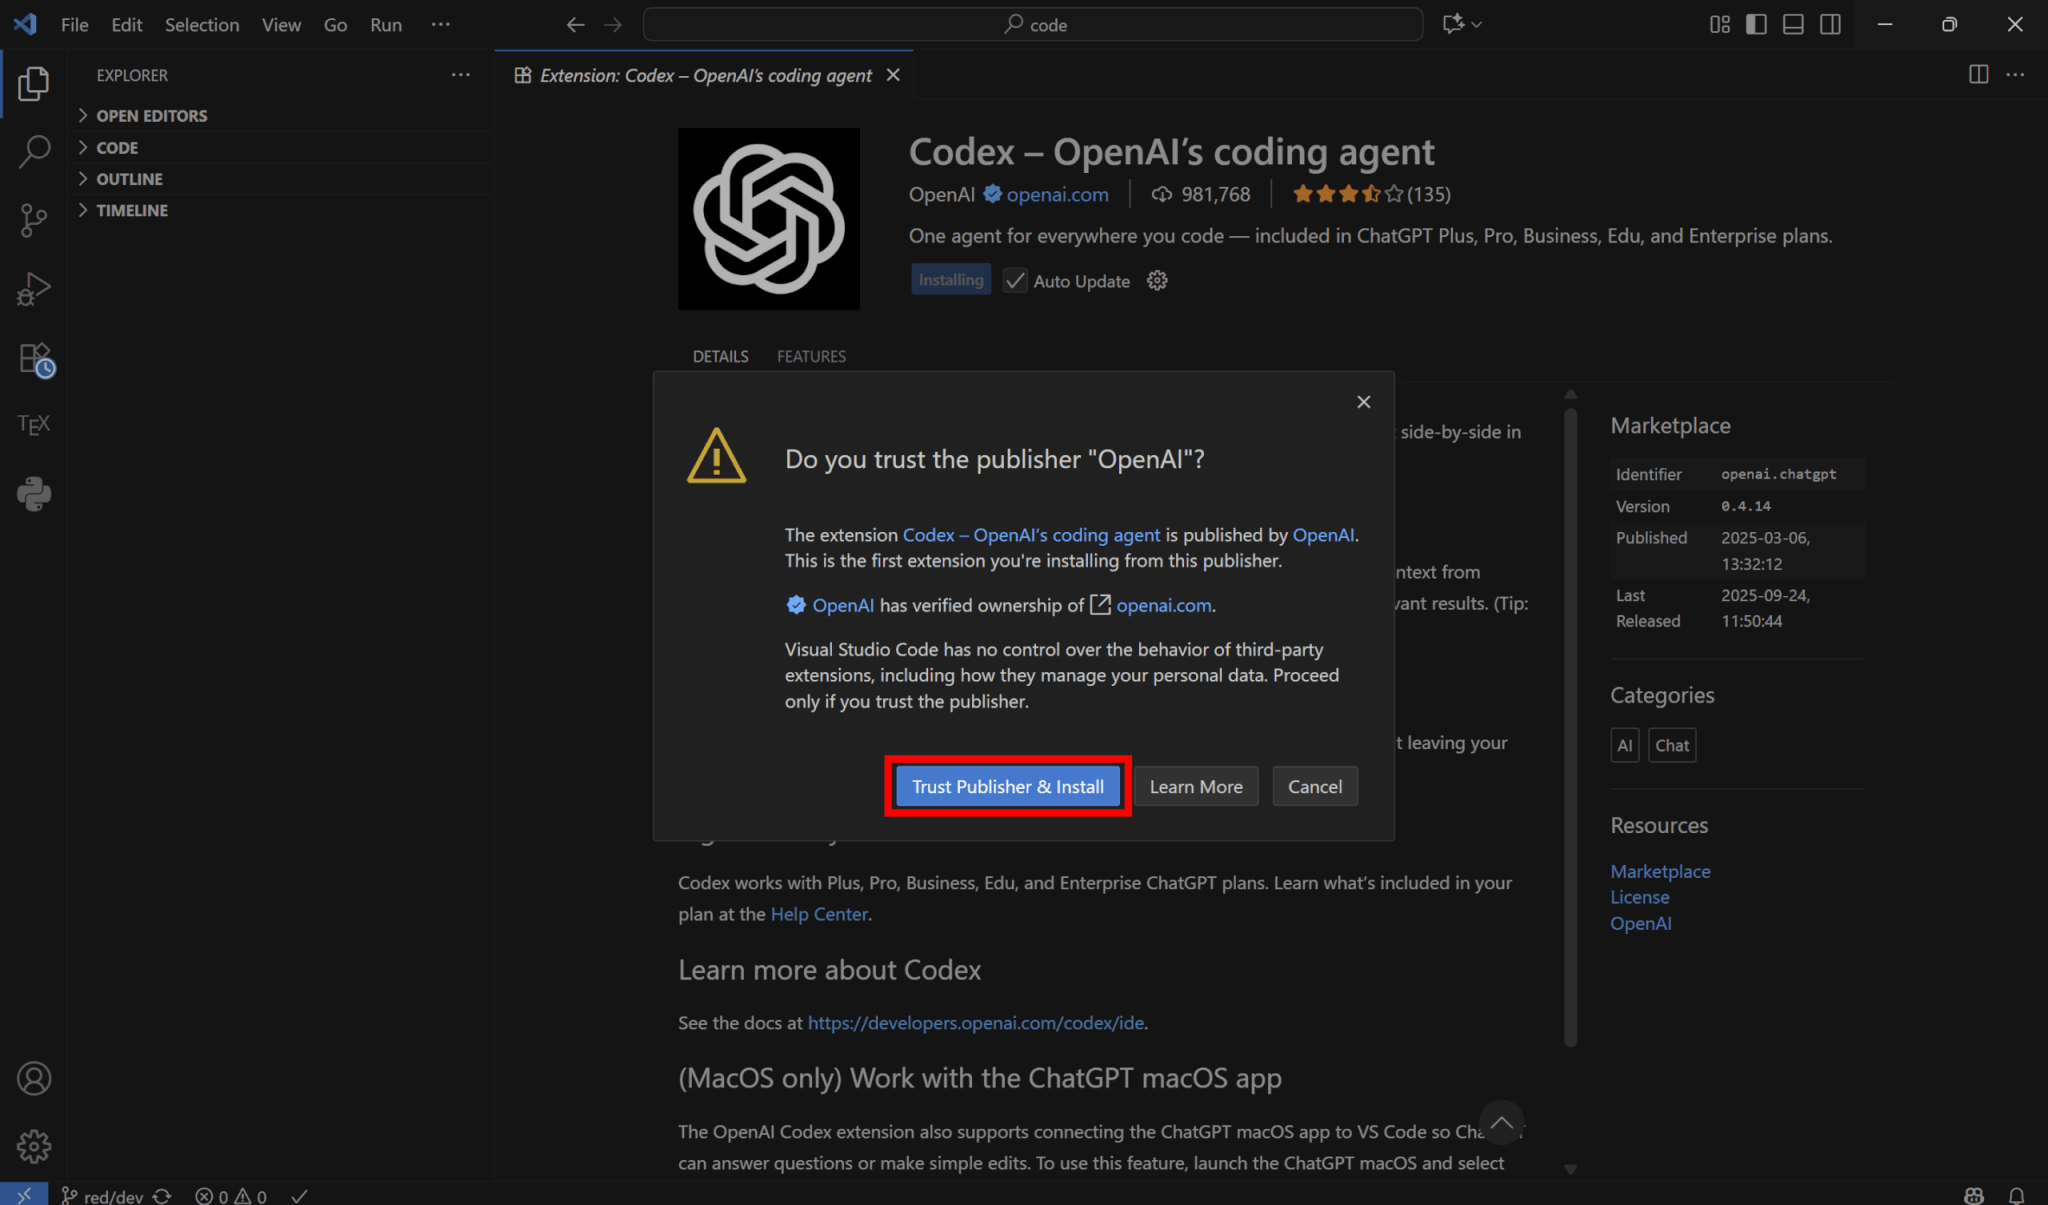Open the TeX sidebar icon
The height and width of the screenshot is (1205, 2048).
point(34,425)
